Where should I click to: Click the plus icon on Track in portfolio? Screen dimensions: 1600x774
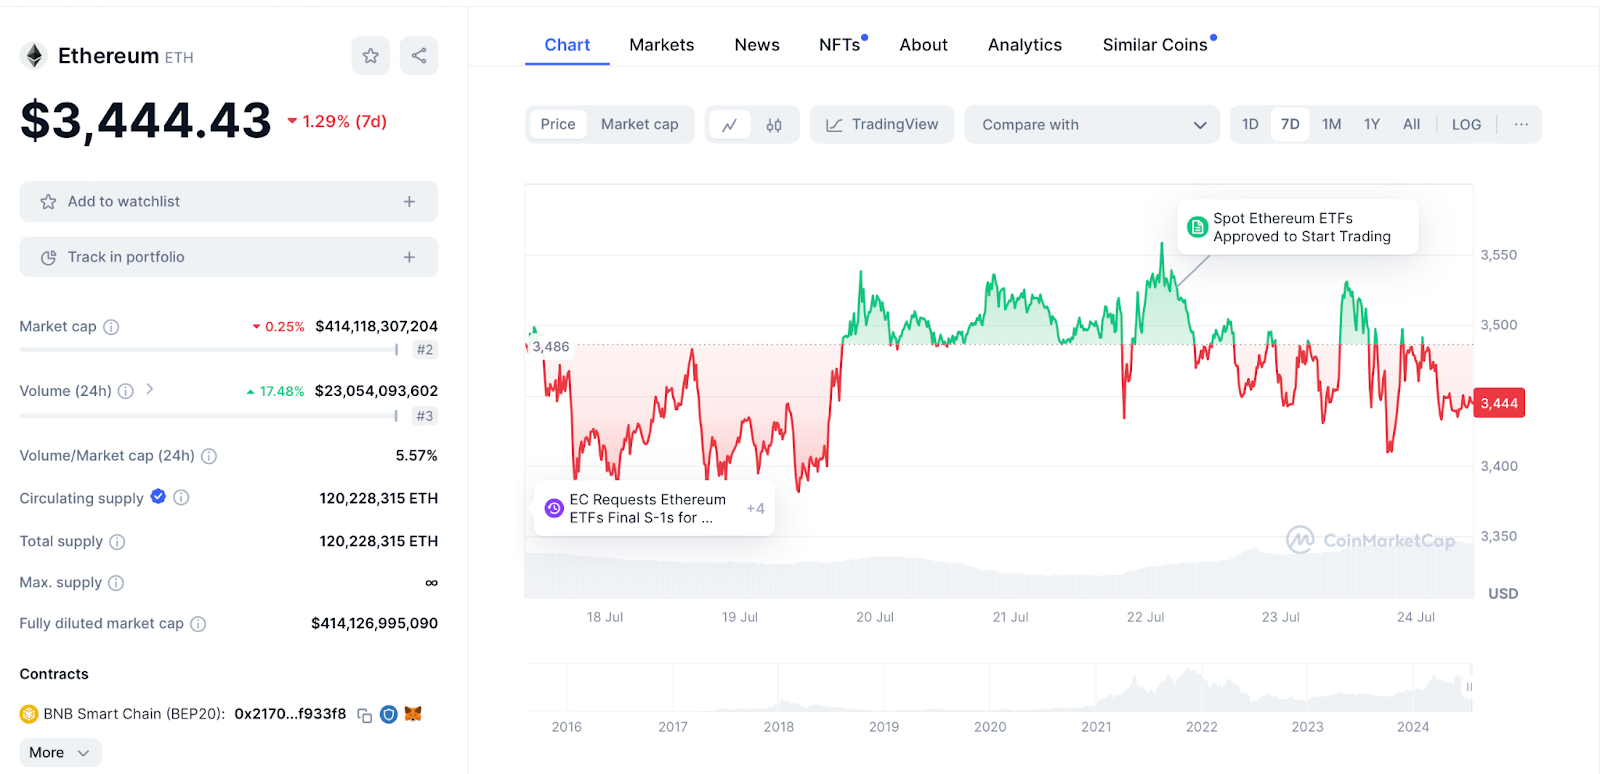click(409, 257)
